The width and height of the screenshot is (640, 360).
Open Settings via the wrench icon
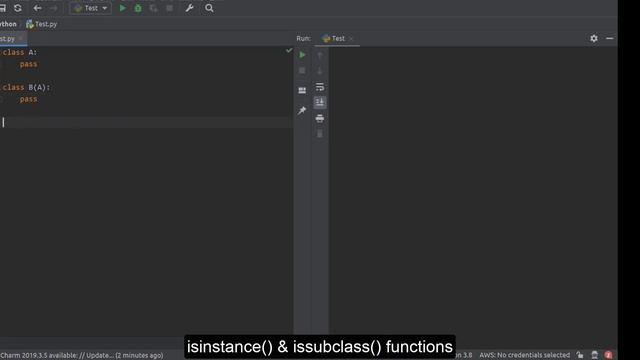pyautogui.click(x=189, y=8)
